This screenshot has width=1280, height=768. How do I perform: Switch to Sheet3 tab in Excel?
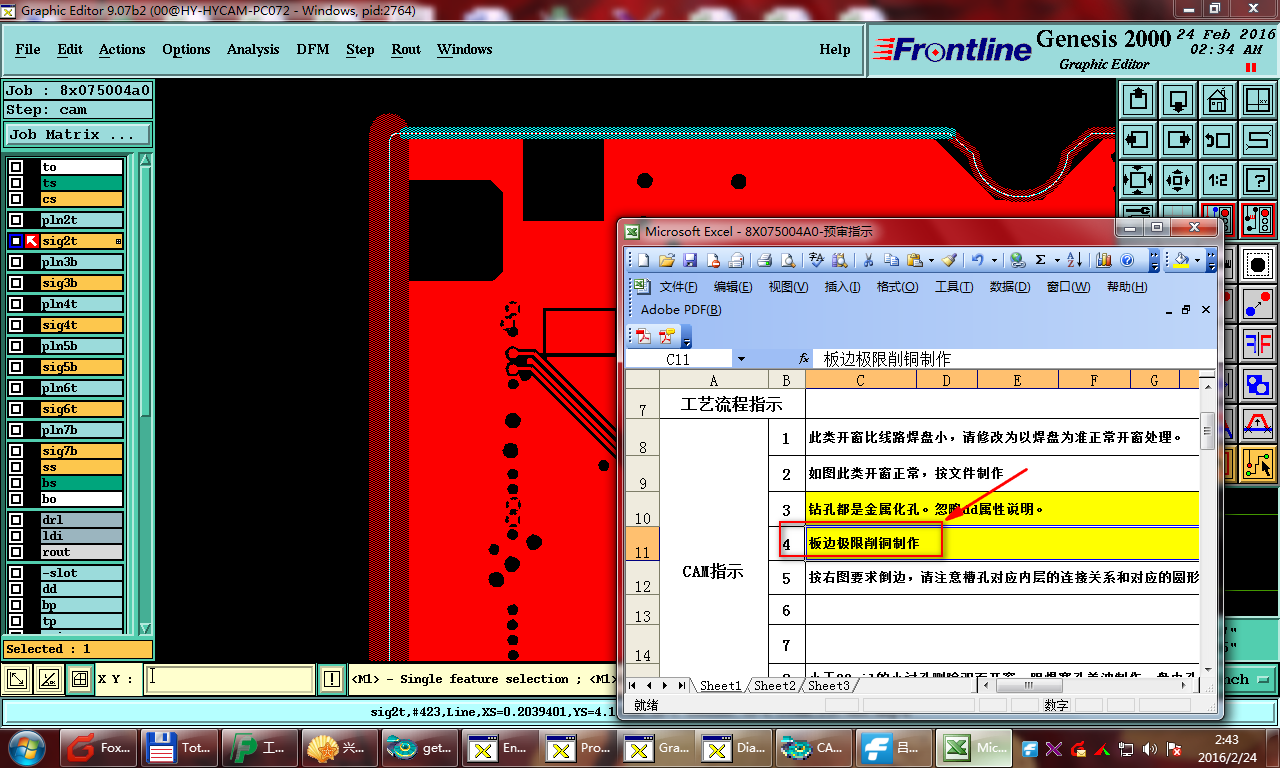pyautogui.click(x=829, y=686)
